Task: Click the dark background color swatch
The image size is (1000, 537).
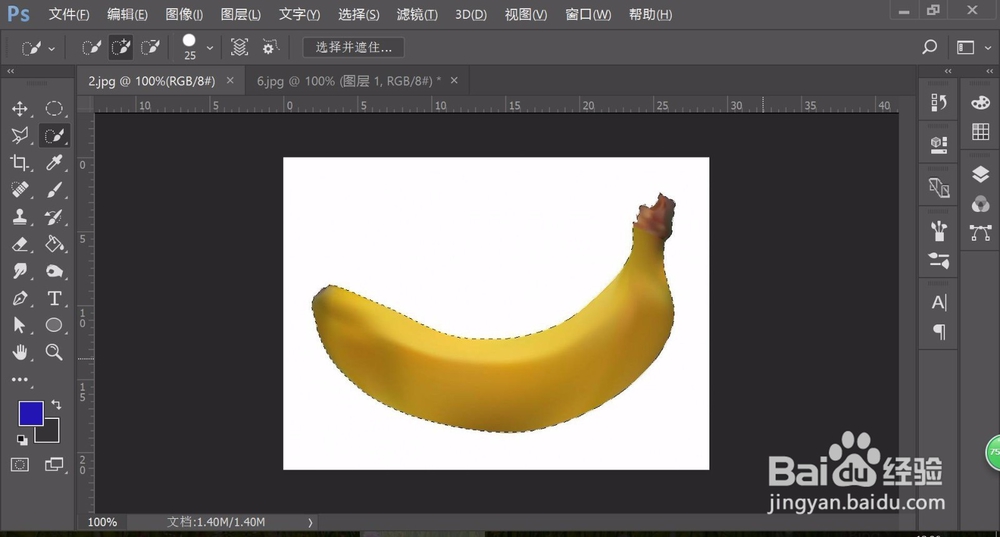Action: pos(51,434)
